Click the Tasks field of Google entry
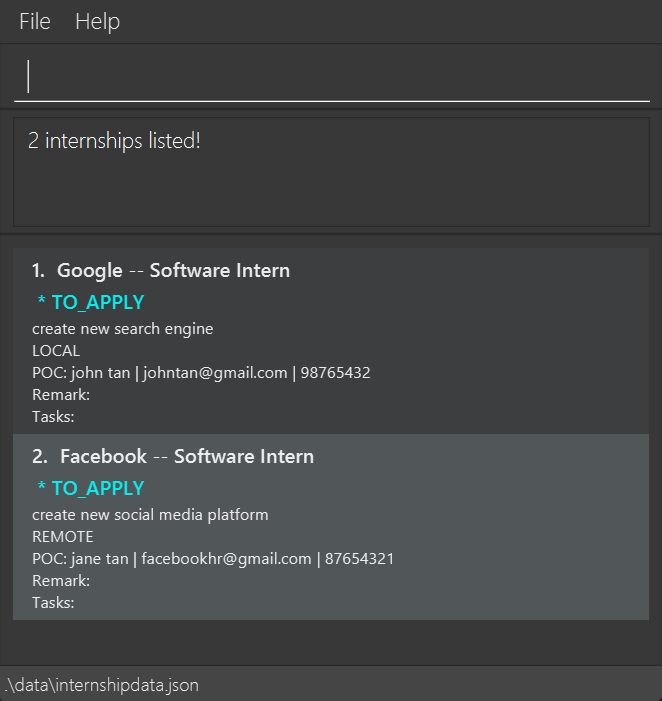 coord(53,417)
